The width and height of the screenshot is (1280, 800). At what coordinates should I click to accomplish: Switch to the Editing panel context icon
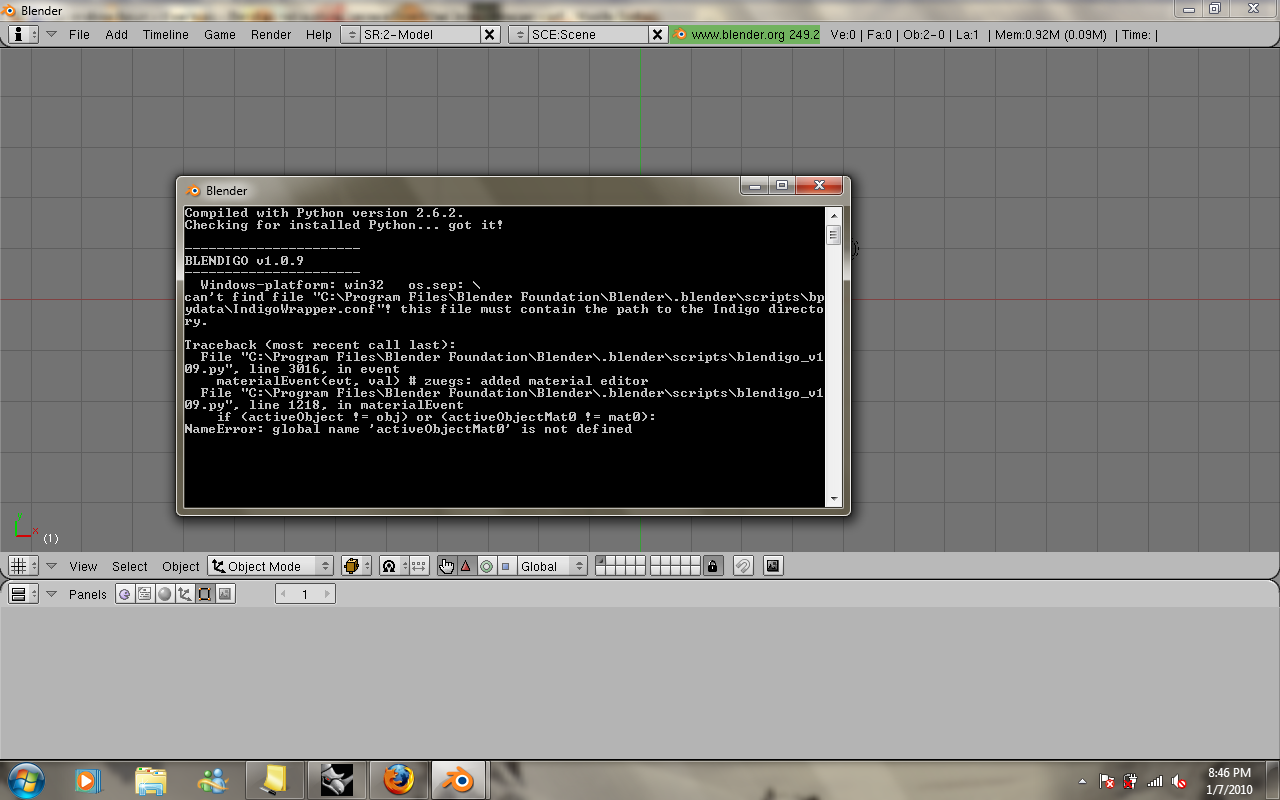(205, 594)
